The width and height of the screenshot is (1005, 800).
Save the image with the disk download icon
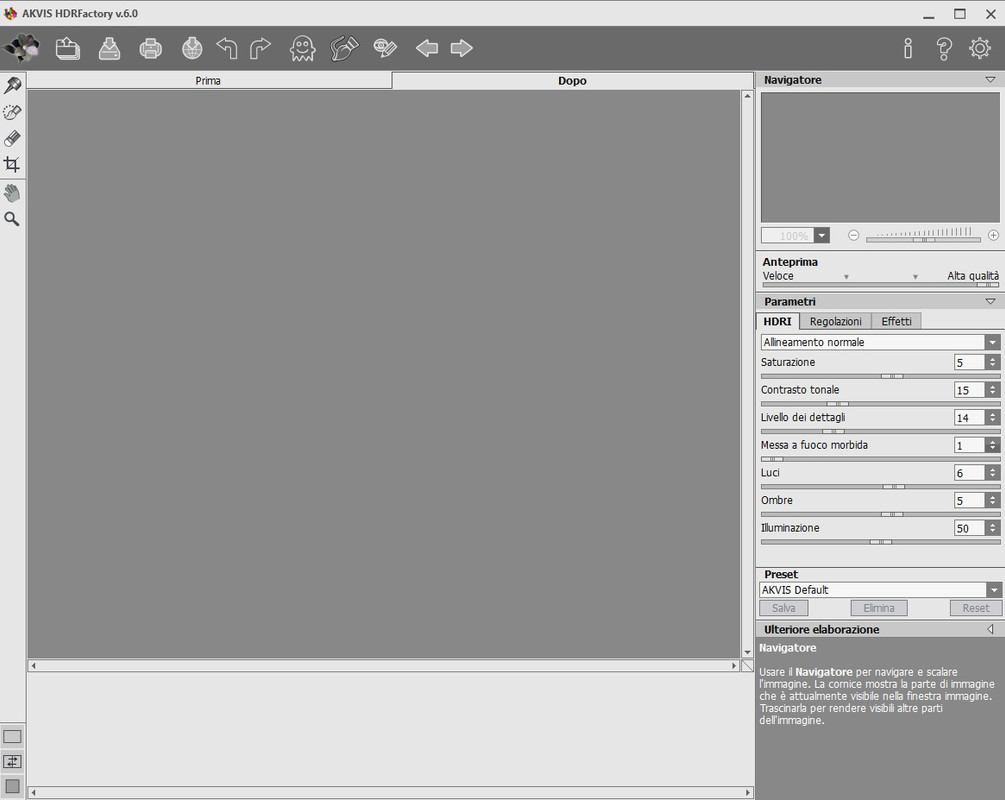coord(109,48)
